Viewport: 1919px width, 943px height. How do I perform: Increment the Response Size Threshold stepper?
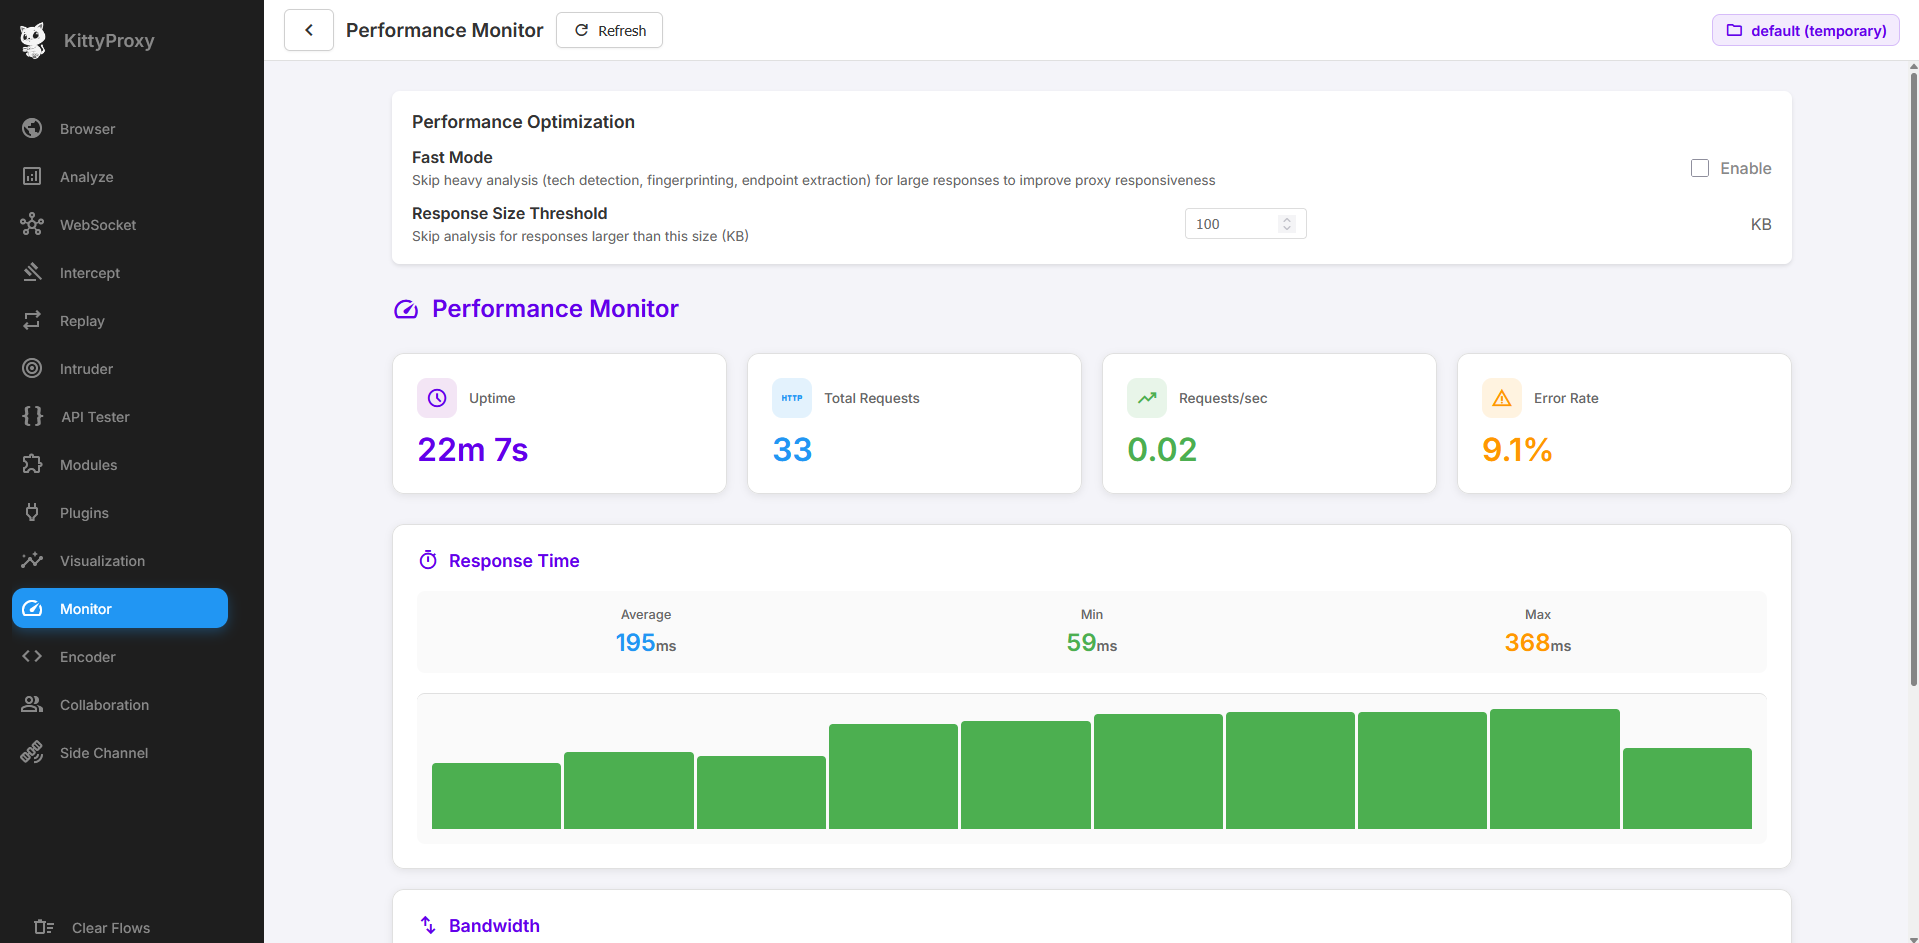point(1287,219)
